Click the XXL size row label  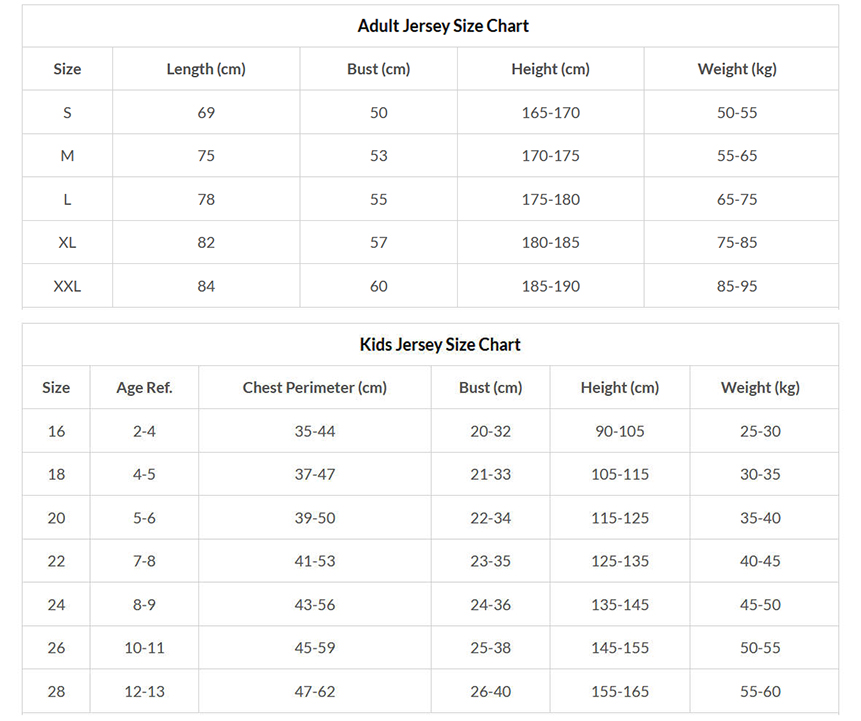coord(67,286)
